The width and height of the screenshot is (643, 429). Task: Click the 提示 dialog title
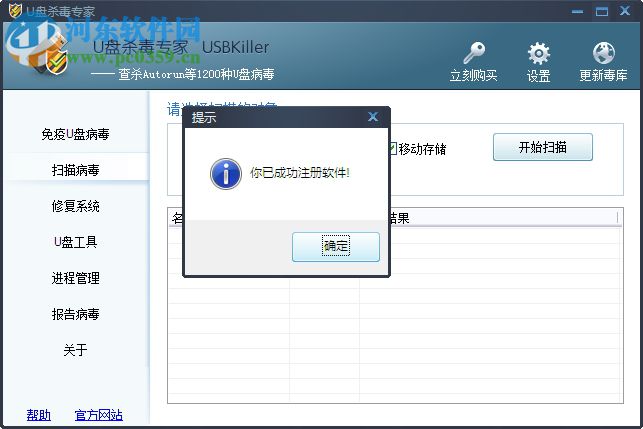tap(204, 117)
